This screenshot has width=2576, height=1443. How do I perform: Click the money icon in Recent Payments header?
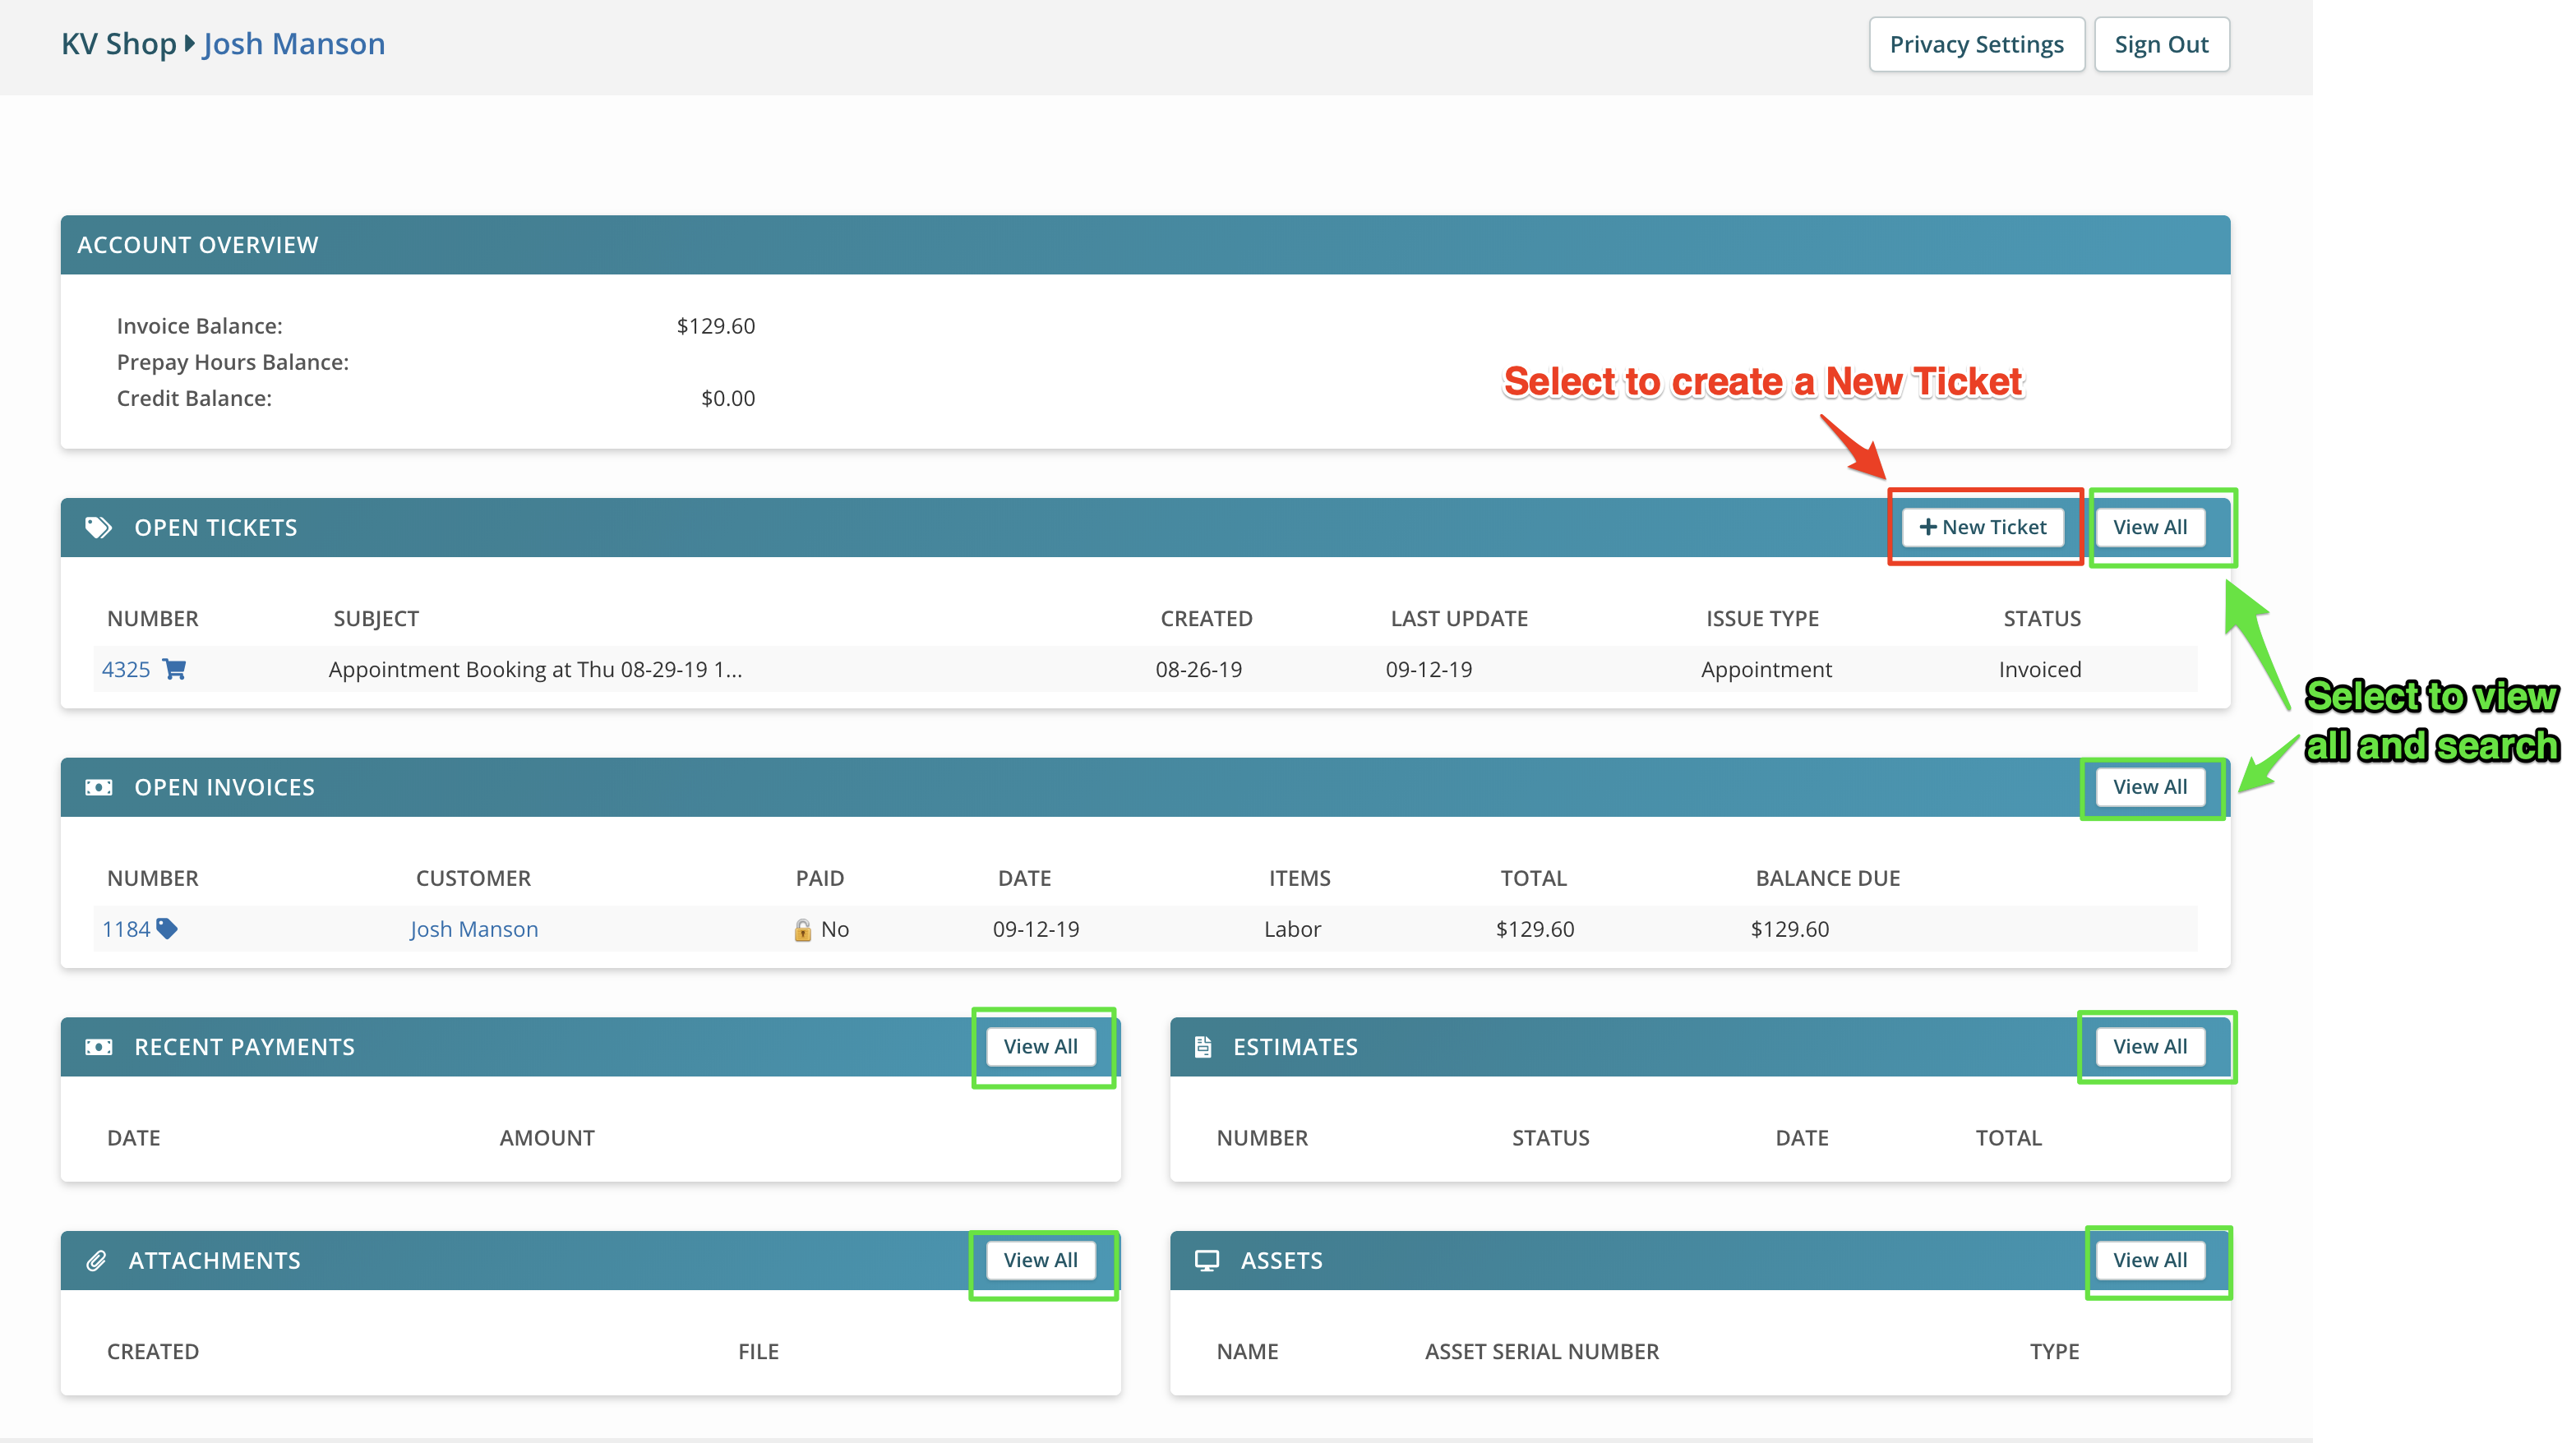pos(98,1047)
